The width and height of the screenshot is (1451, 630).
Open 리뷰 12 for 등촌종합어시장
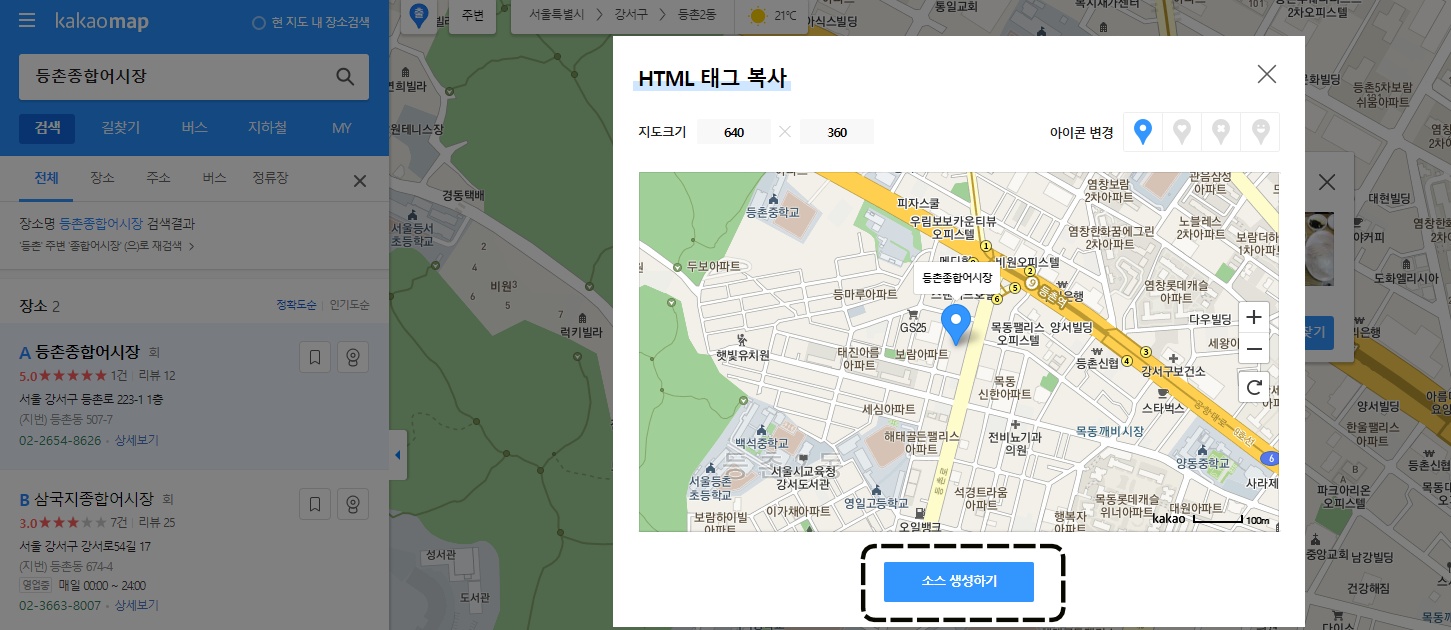[x=157, y=376]
